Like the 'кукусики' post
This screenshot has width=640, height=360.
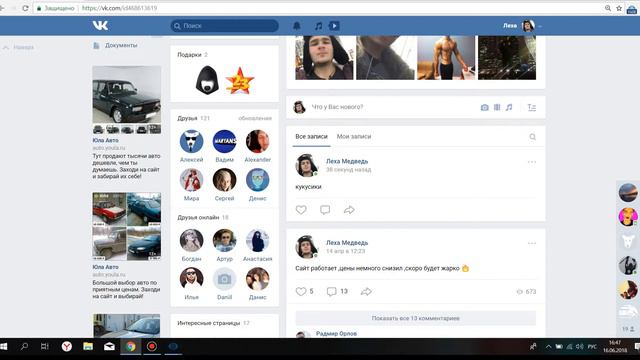(x=301, y=210)
